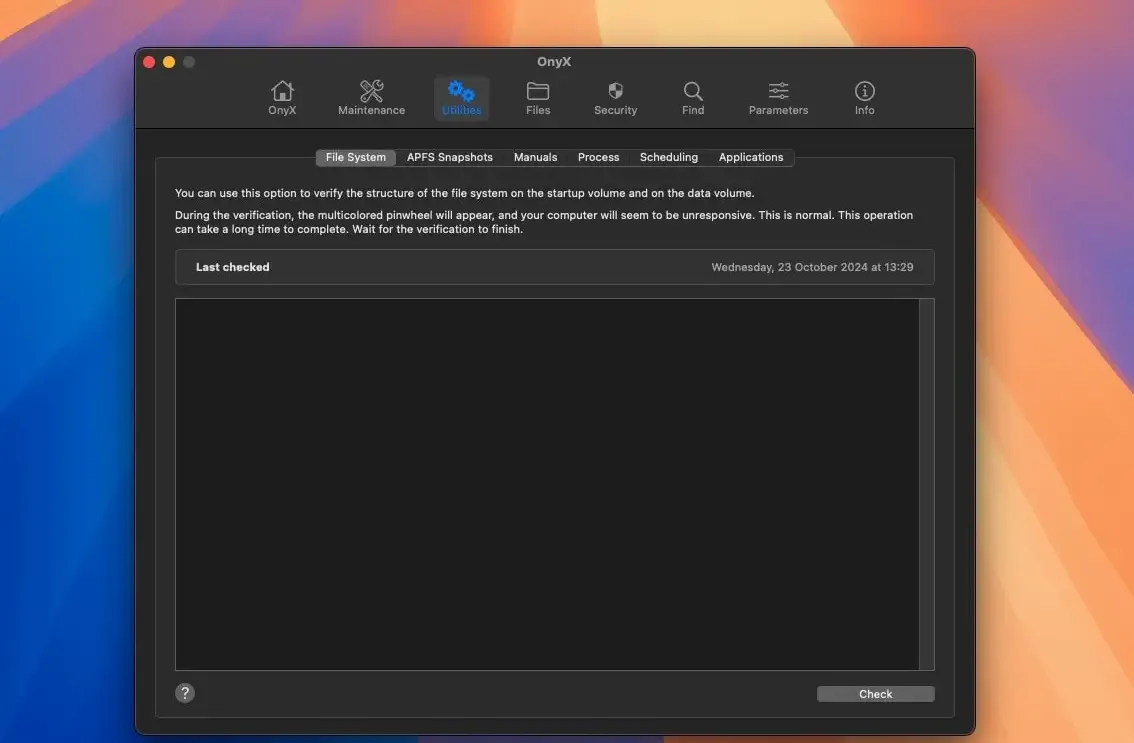Open the OnyX home toolbar section
1134x743 pixels.
pyautogui.click(x=282, y=98)
